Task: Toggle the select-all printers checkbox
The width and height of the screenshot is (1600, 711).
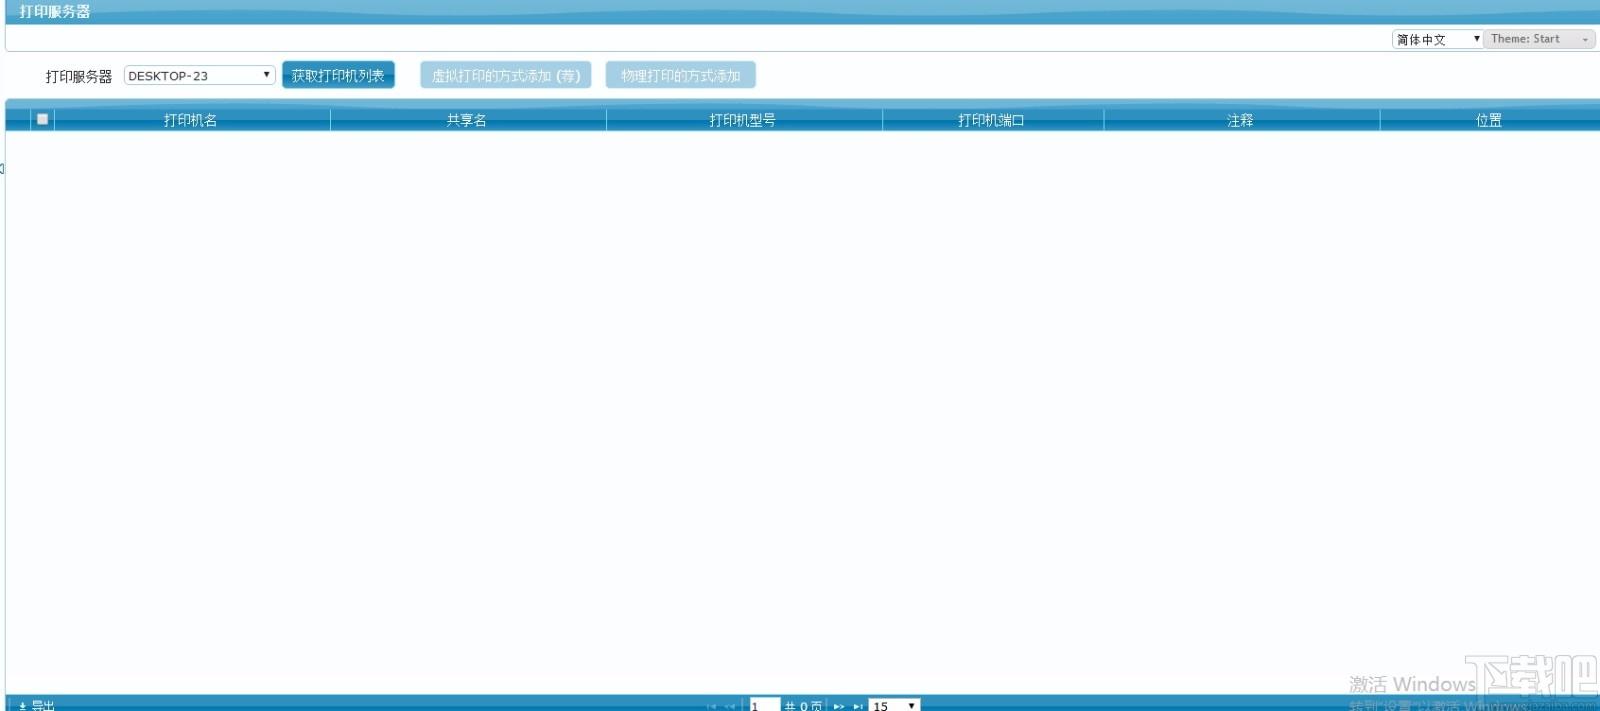Action: pyautogui.click(x=42, y=119)
